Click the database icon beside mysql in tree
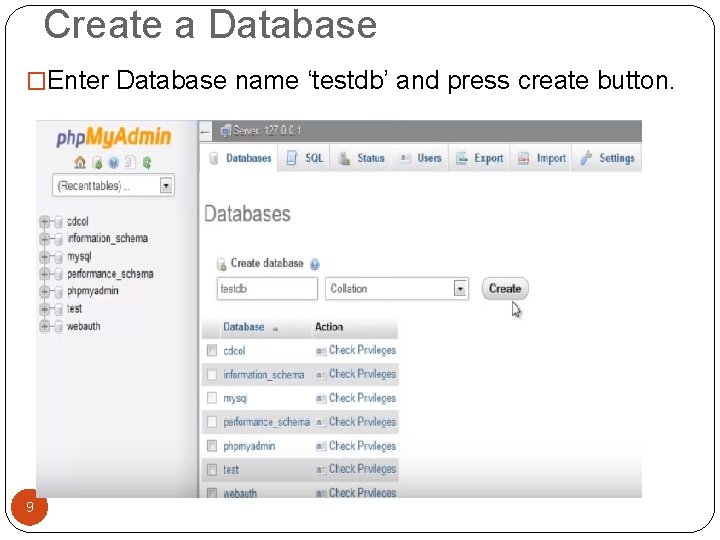 click(58, 257)
